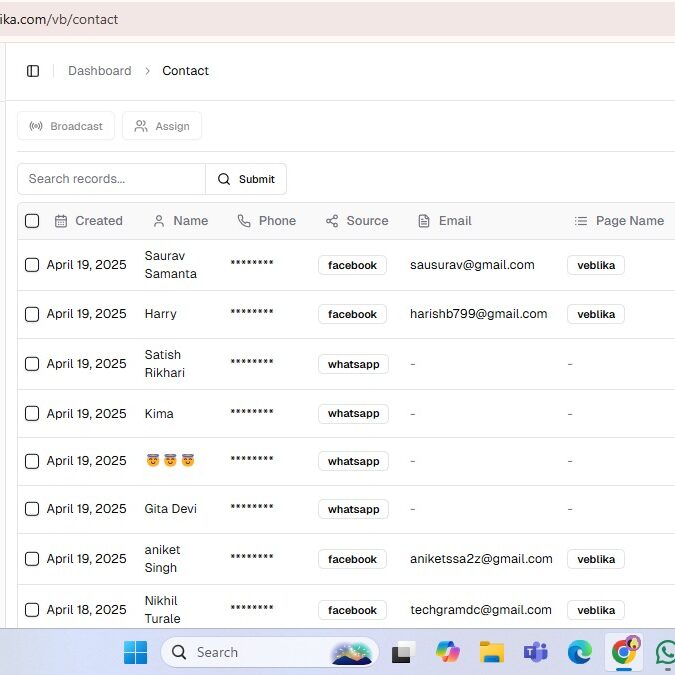The image size is (675, 675).
Task: Click the document icon in Email header
Action: [424, 221]
